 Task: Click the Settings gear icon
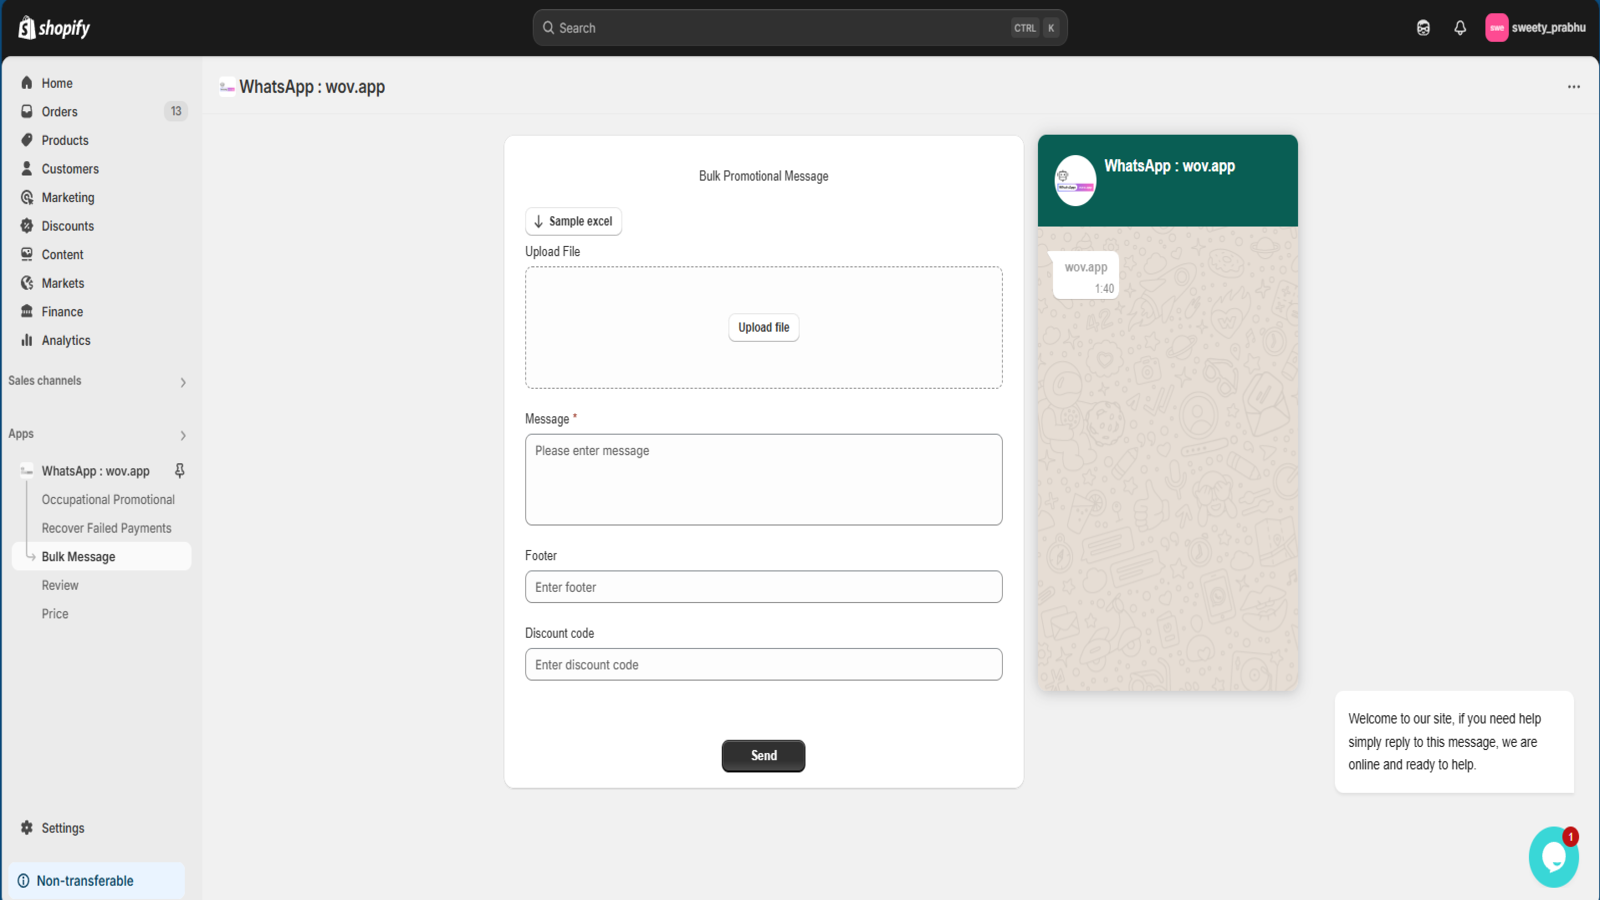tap(27, 828)
